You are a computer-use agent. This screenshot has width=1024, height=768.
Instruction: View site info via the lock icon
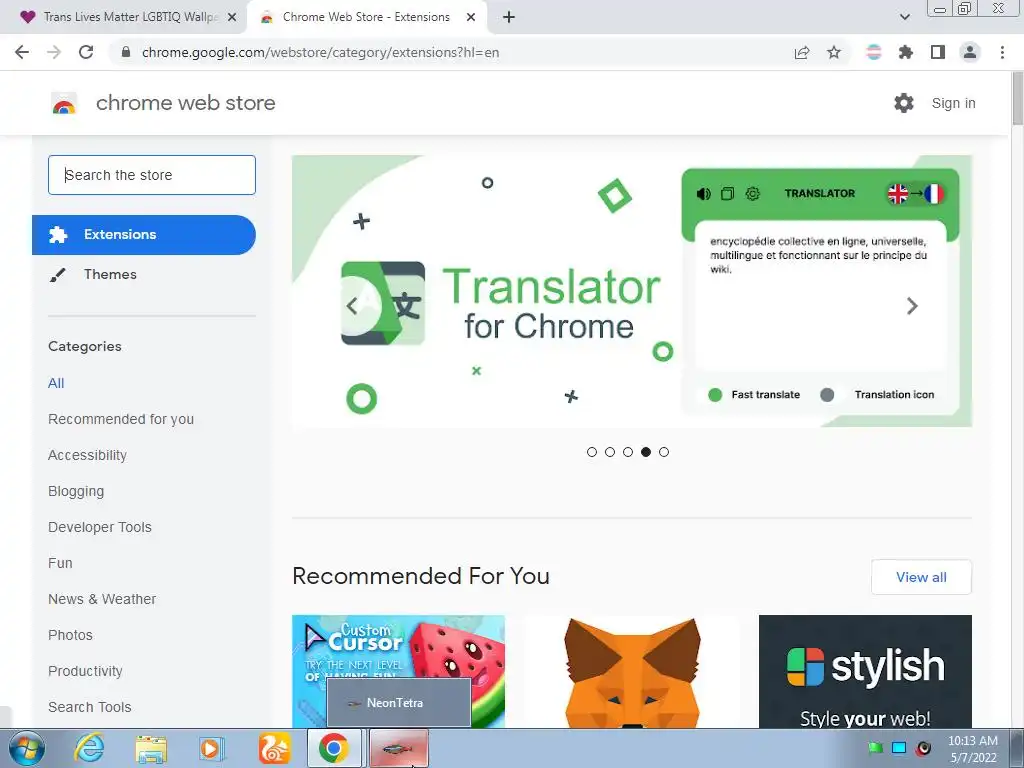point(126,52)
